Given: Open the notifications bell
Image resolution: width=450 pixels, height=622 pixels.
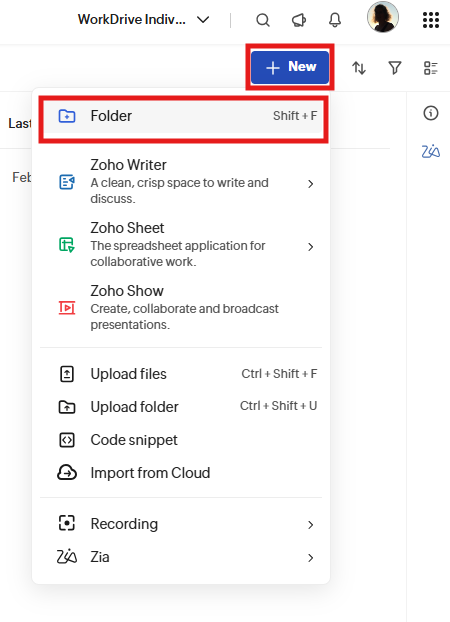Looking at the screenshot, I should point(335,19).
